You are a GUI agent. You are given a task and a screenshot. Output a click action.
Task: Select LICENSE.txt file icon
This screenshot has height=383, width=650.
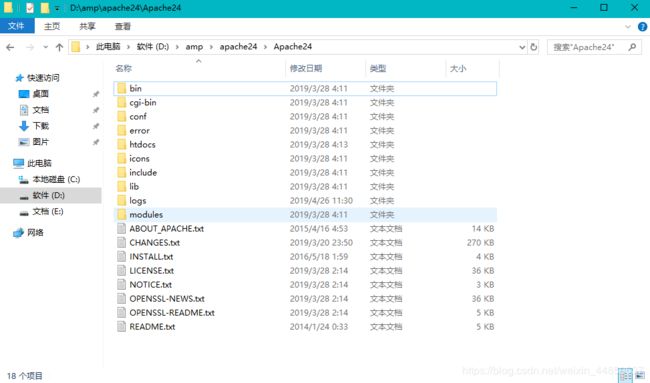[x=121, y=271]
